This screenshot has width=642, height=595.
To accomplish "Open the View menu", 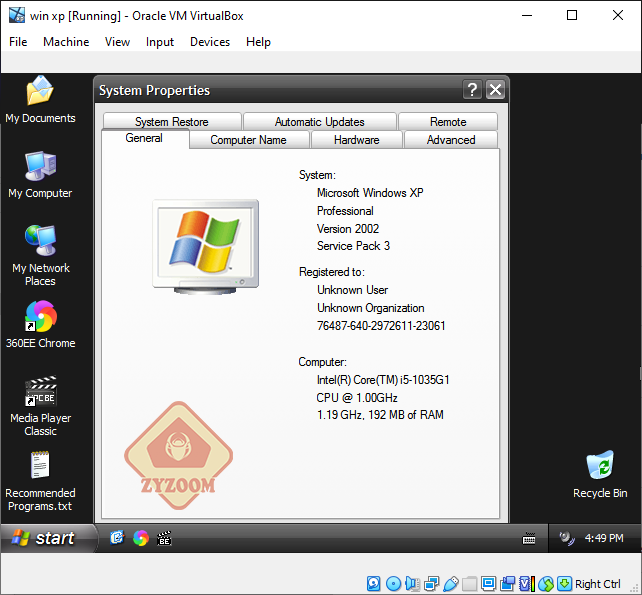I will (117, 42).
